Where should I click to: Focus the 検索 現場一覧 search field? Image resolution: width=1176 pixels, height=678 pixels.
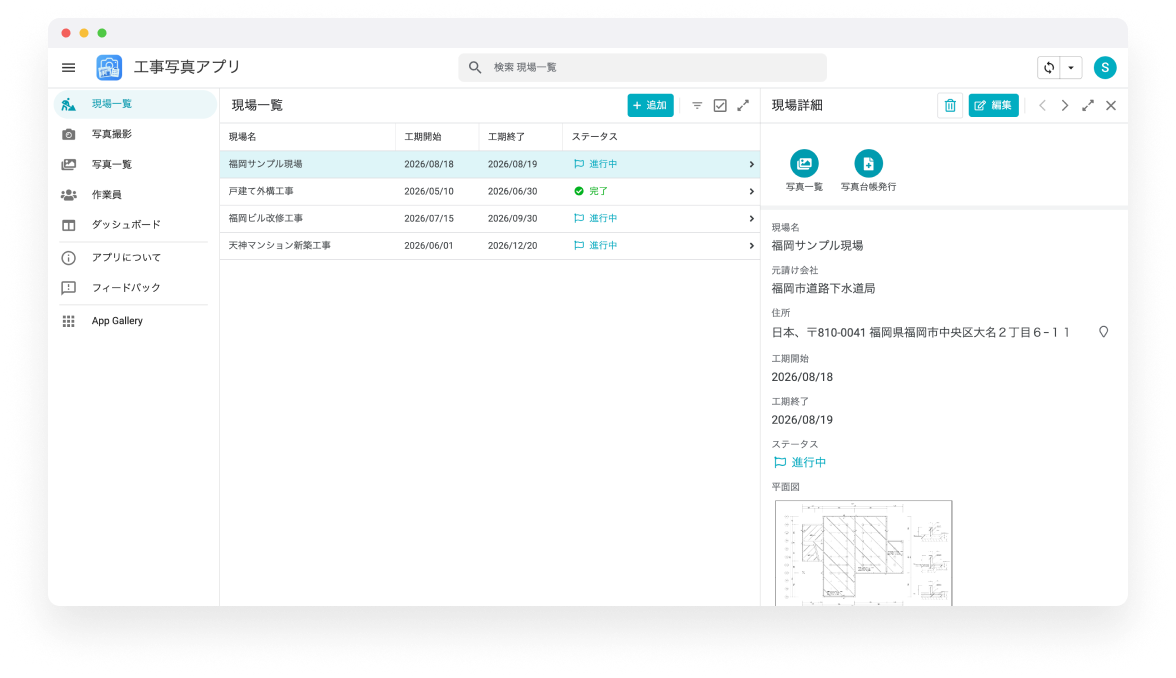(642, 68)
